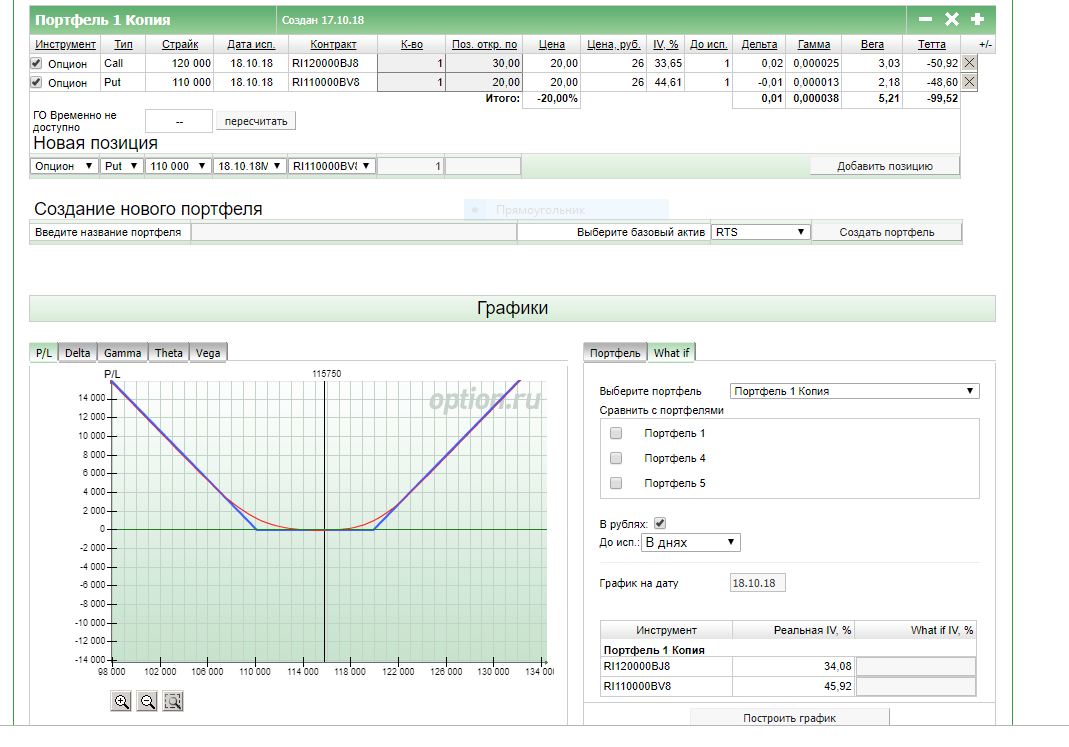Click the new position quantity field

point(410,166)
